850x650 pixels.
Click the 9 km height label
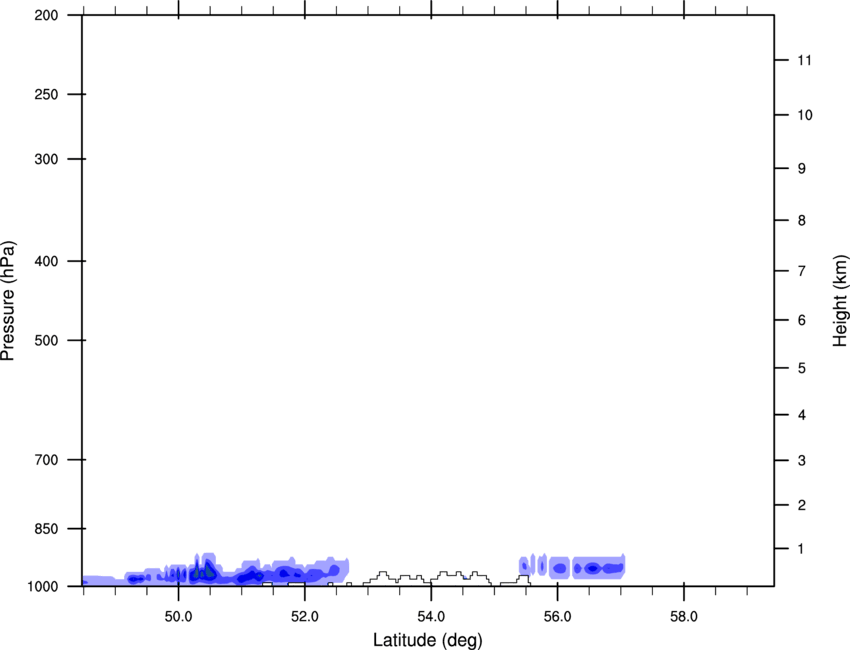[801, 169]
